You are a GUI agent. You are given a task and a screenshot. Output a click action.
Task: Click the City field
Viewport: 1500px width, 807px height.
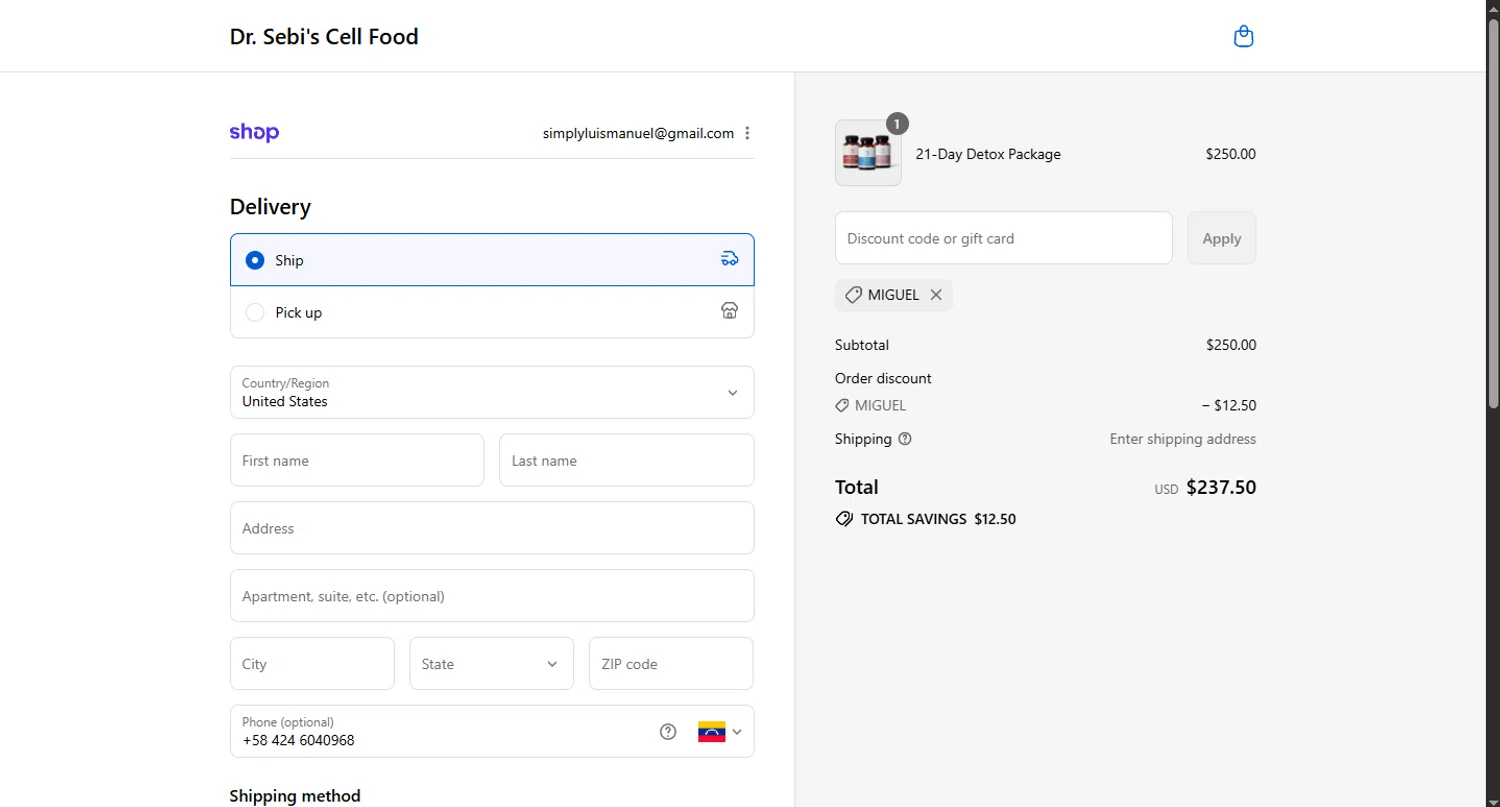click(312, 664)
